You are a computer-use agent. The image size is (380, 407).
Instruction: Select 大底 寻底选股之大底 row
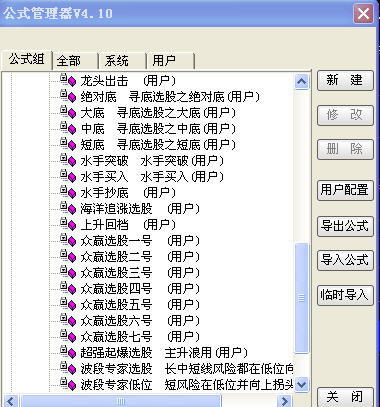tap(158, 112)
